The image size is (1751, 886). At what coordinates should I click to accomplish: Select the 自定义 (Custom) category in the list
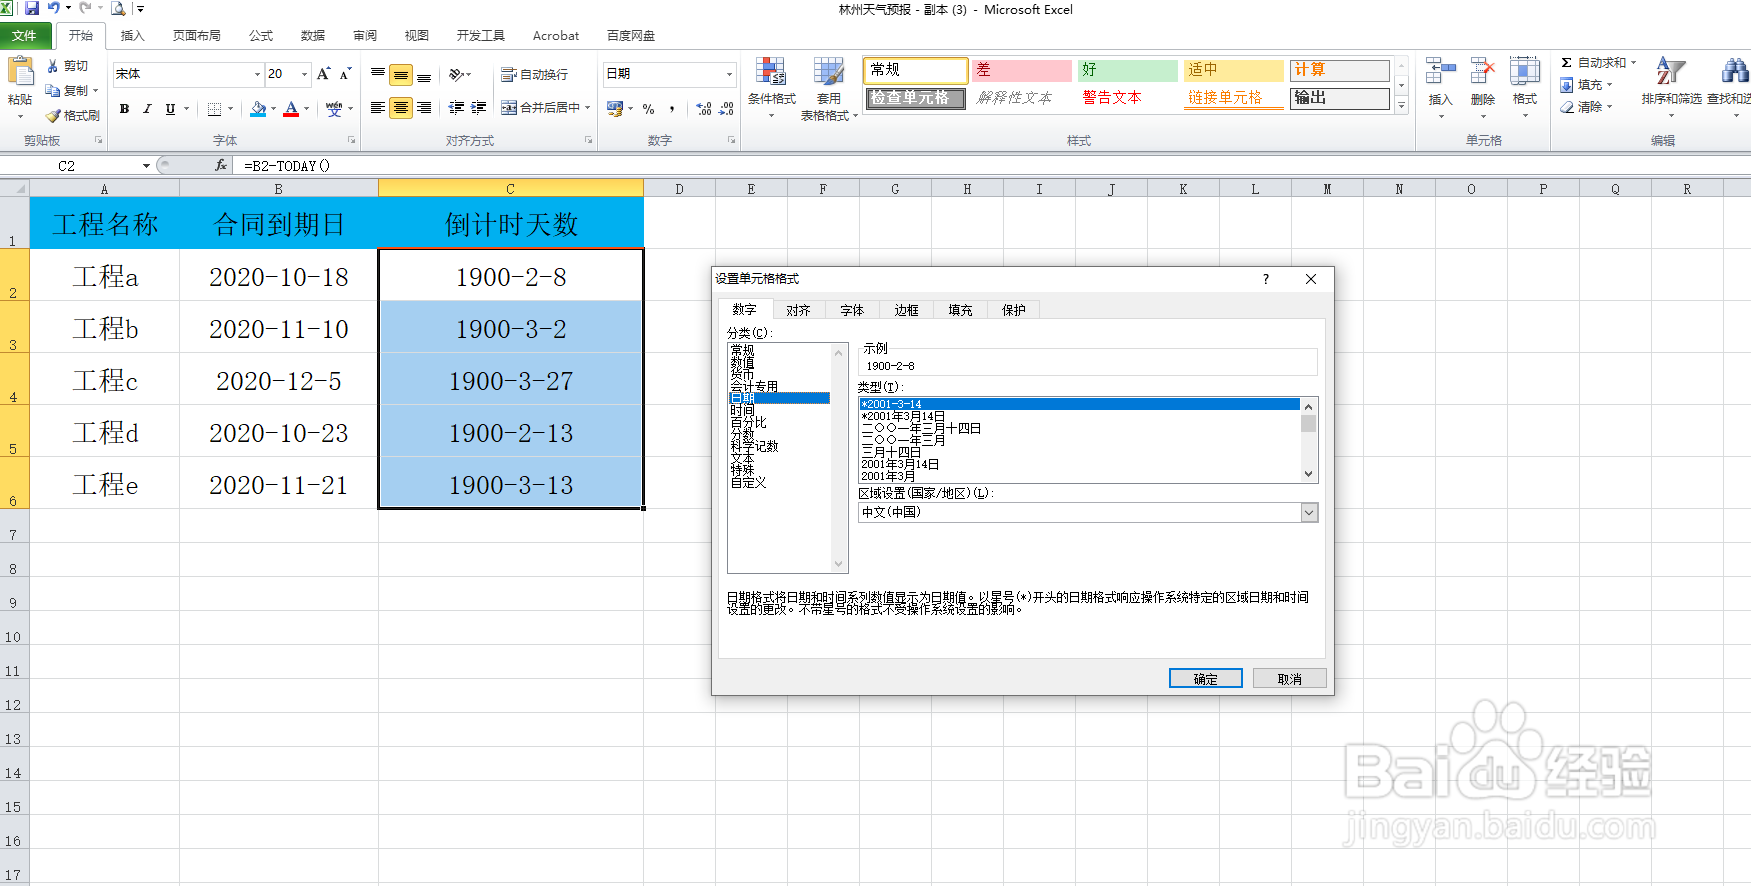[x=748, y=482]
